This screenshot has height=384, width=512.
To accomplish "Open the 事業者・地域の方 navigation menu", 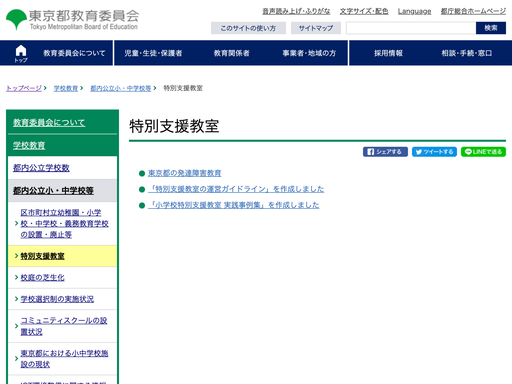I will click(x=309, y=53).
